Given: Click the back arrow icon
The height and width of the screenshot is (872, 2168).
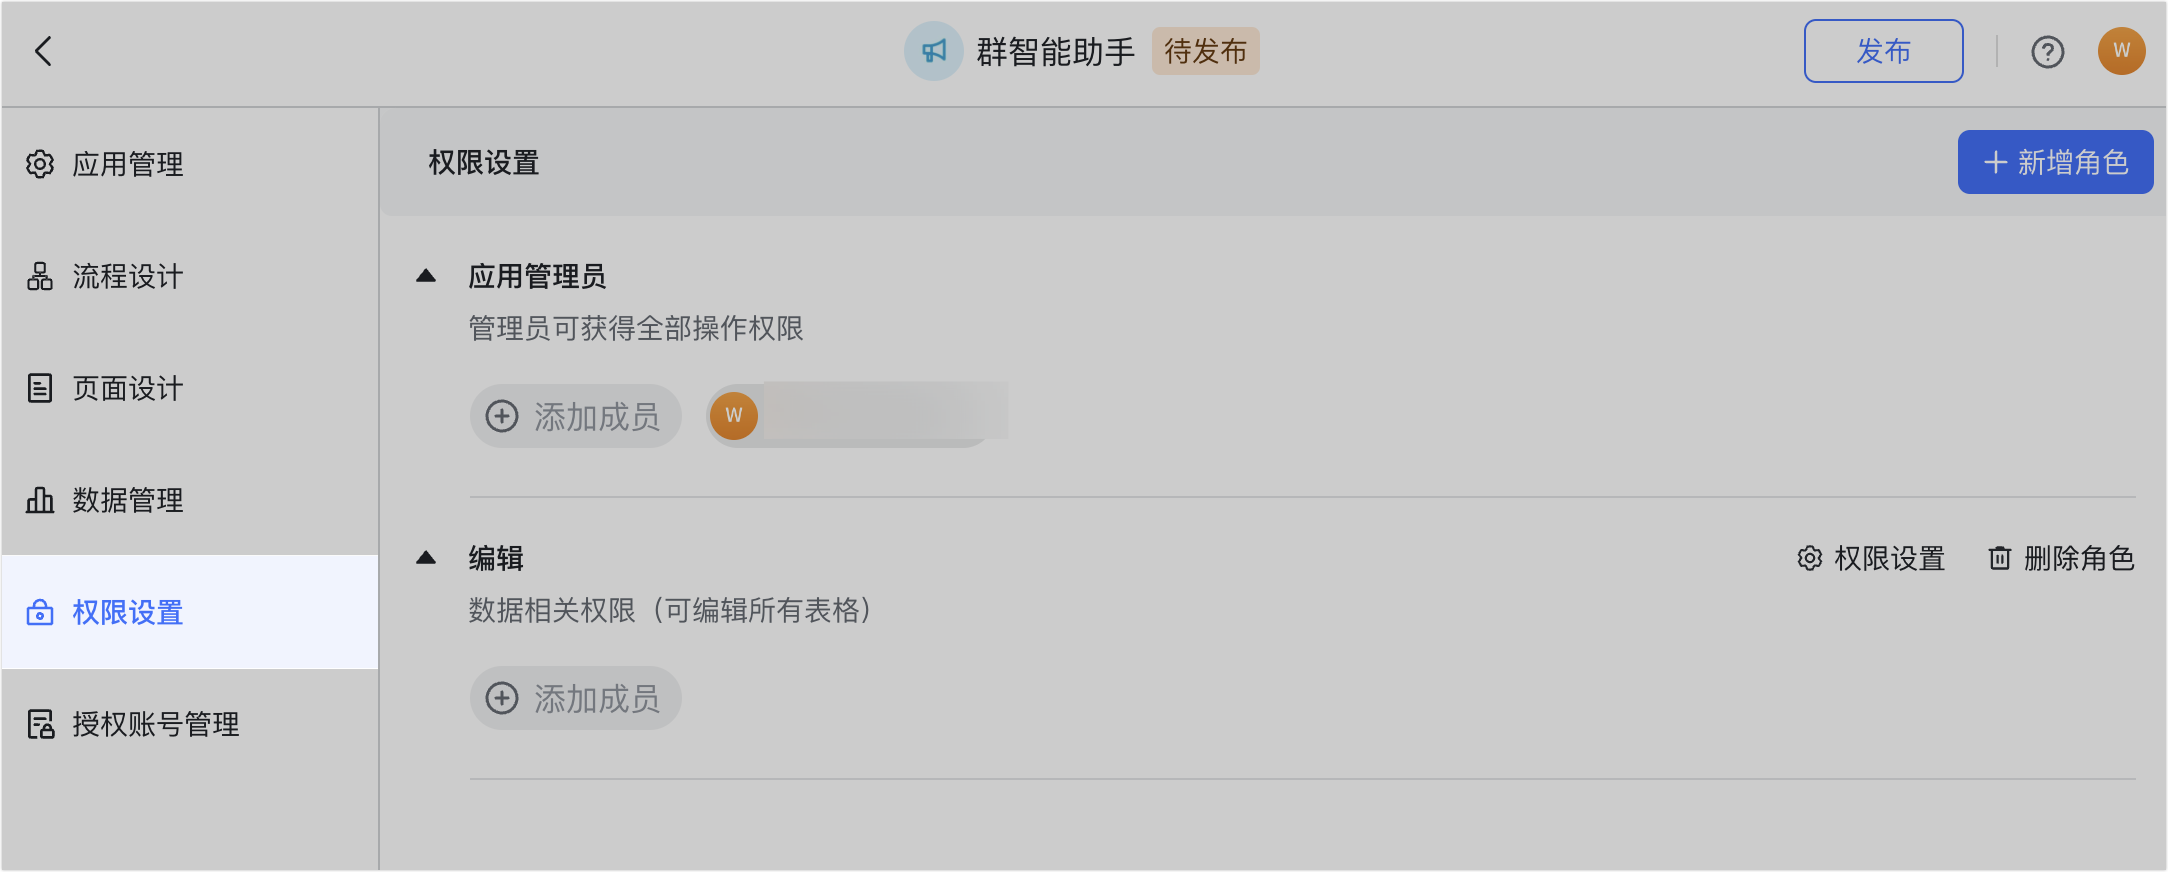Looking at the screenshot, I should coord(43,51).
